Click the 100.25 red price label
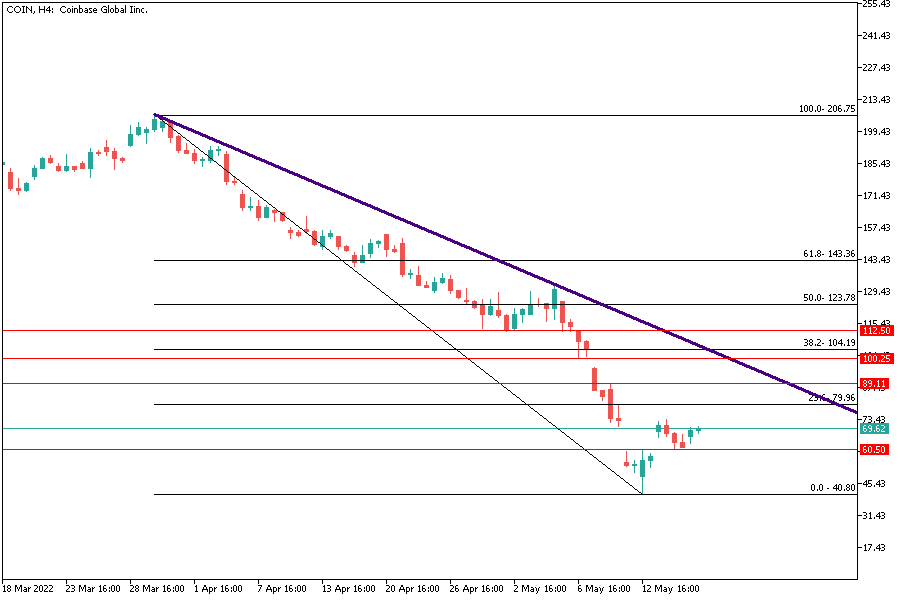 point(876,358)
